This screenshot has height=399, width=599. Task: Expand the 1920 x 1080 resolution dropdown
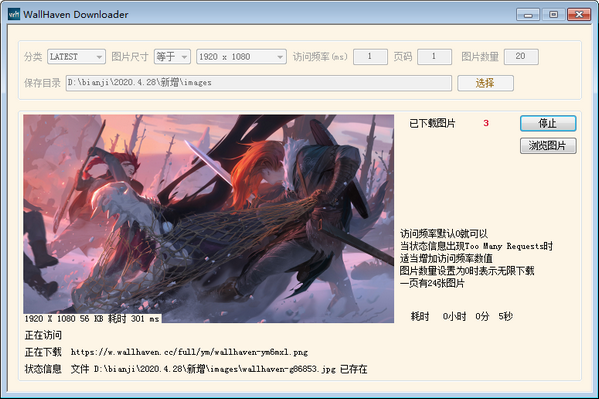241,57
